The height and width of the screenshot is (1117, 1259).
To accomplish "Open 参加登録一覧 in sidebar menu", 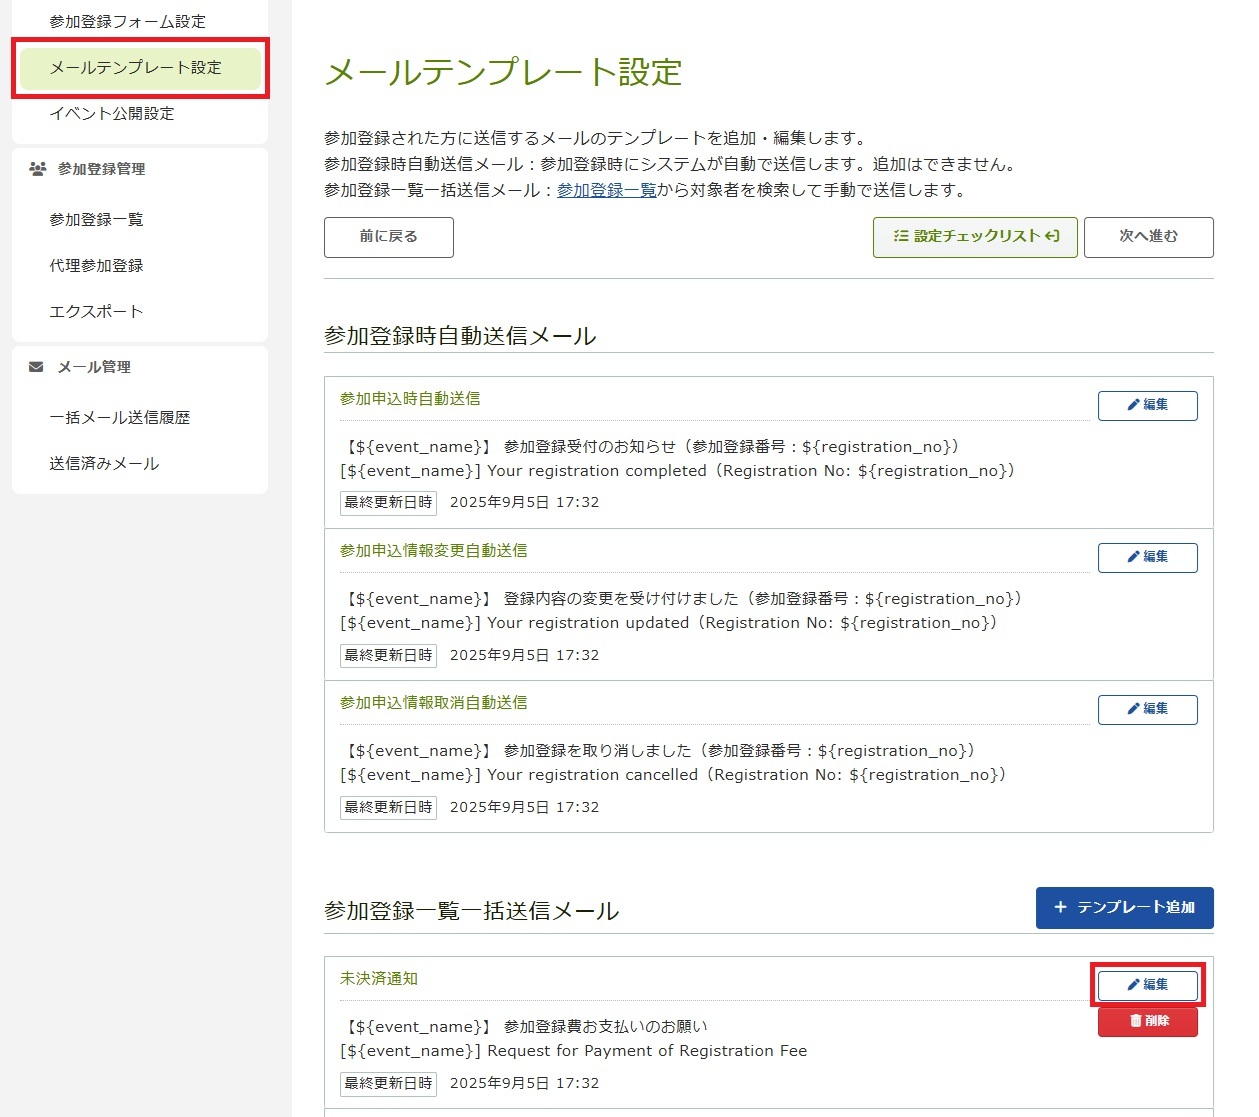I will [96, 220].
